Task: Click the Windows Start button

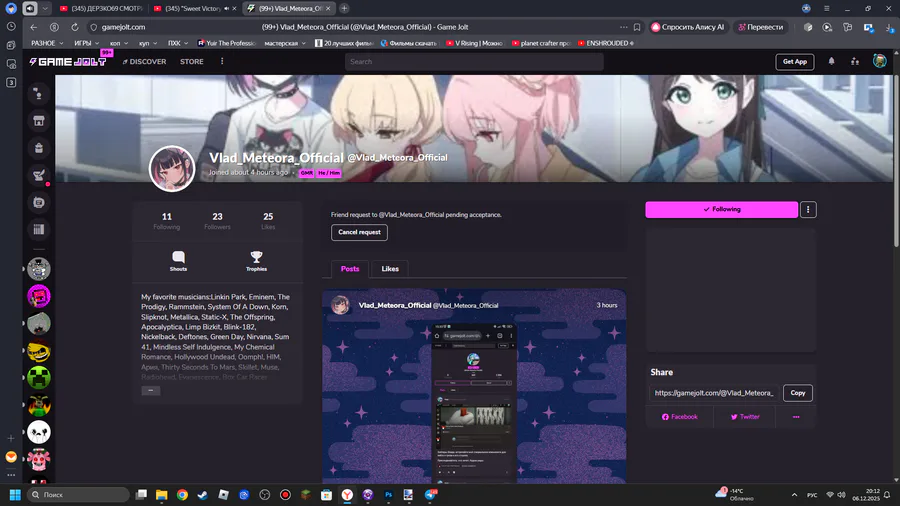Action: pyautogui.click(x=15, y=495)
